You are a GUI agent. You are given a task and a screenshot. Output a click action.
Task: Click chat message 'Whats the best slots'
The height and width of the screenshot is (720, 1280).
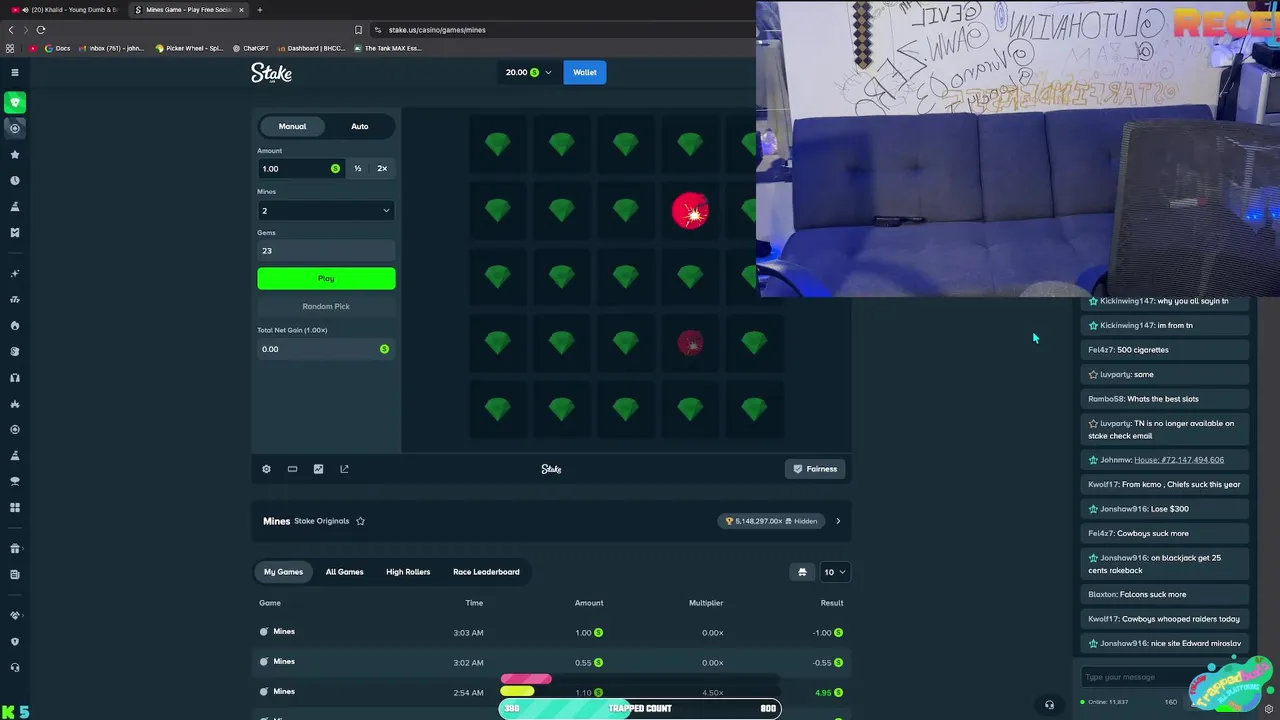click(1163, 399)
